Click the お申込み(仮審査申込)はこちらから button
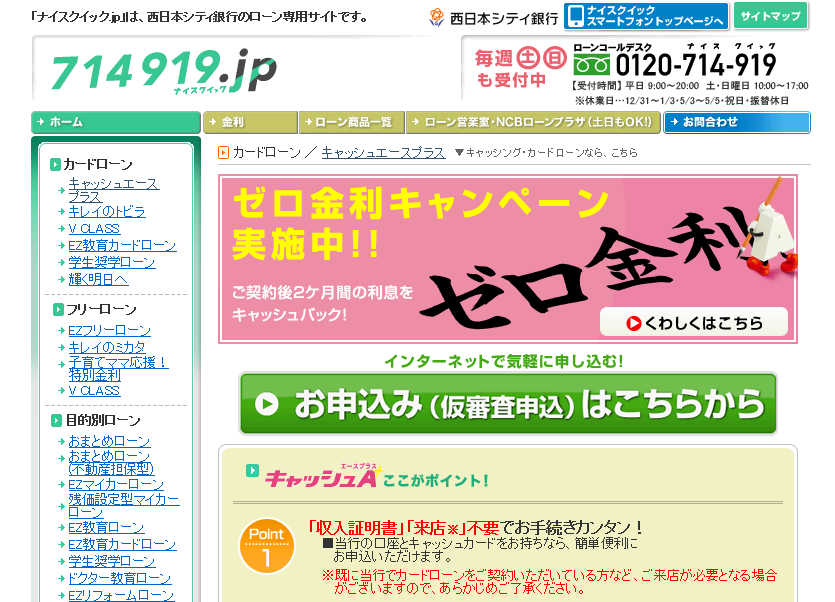 click(508, 403)
